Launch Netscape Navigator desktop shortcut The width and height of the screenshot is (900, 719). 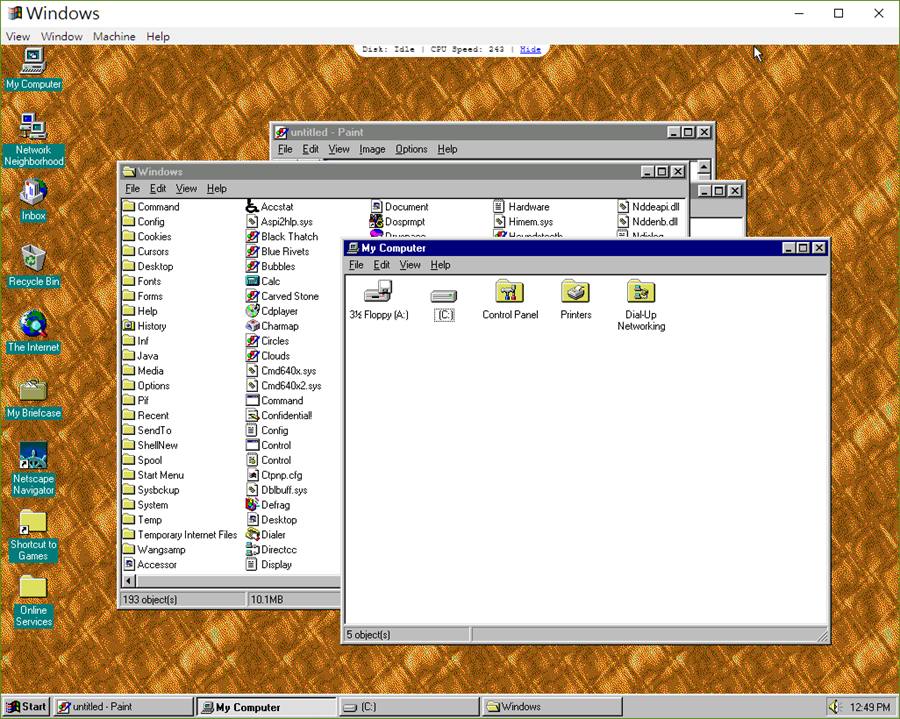(33, 457)
